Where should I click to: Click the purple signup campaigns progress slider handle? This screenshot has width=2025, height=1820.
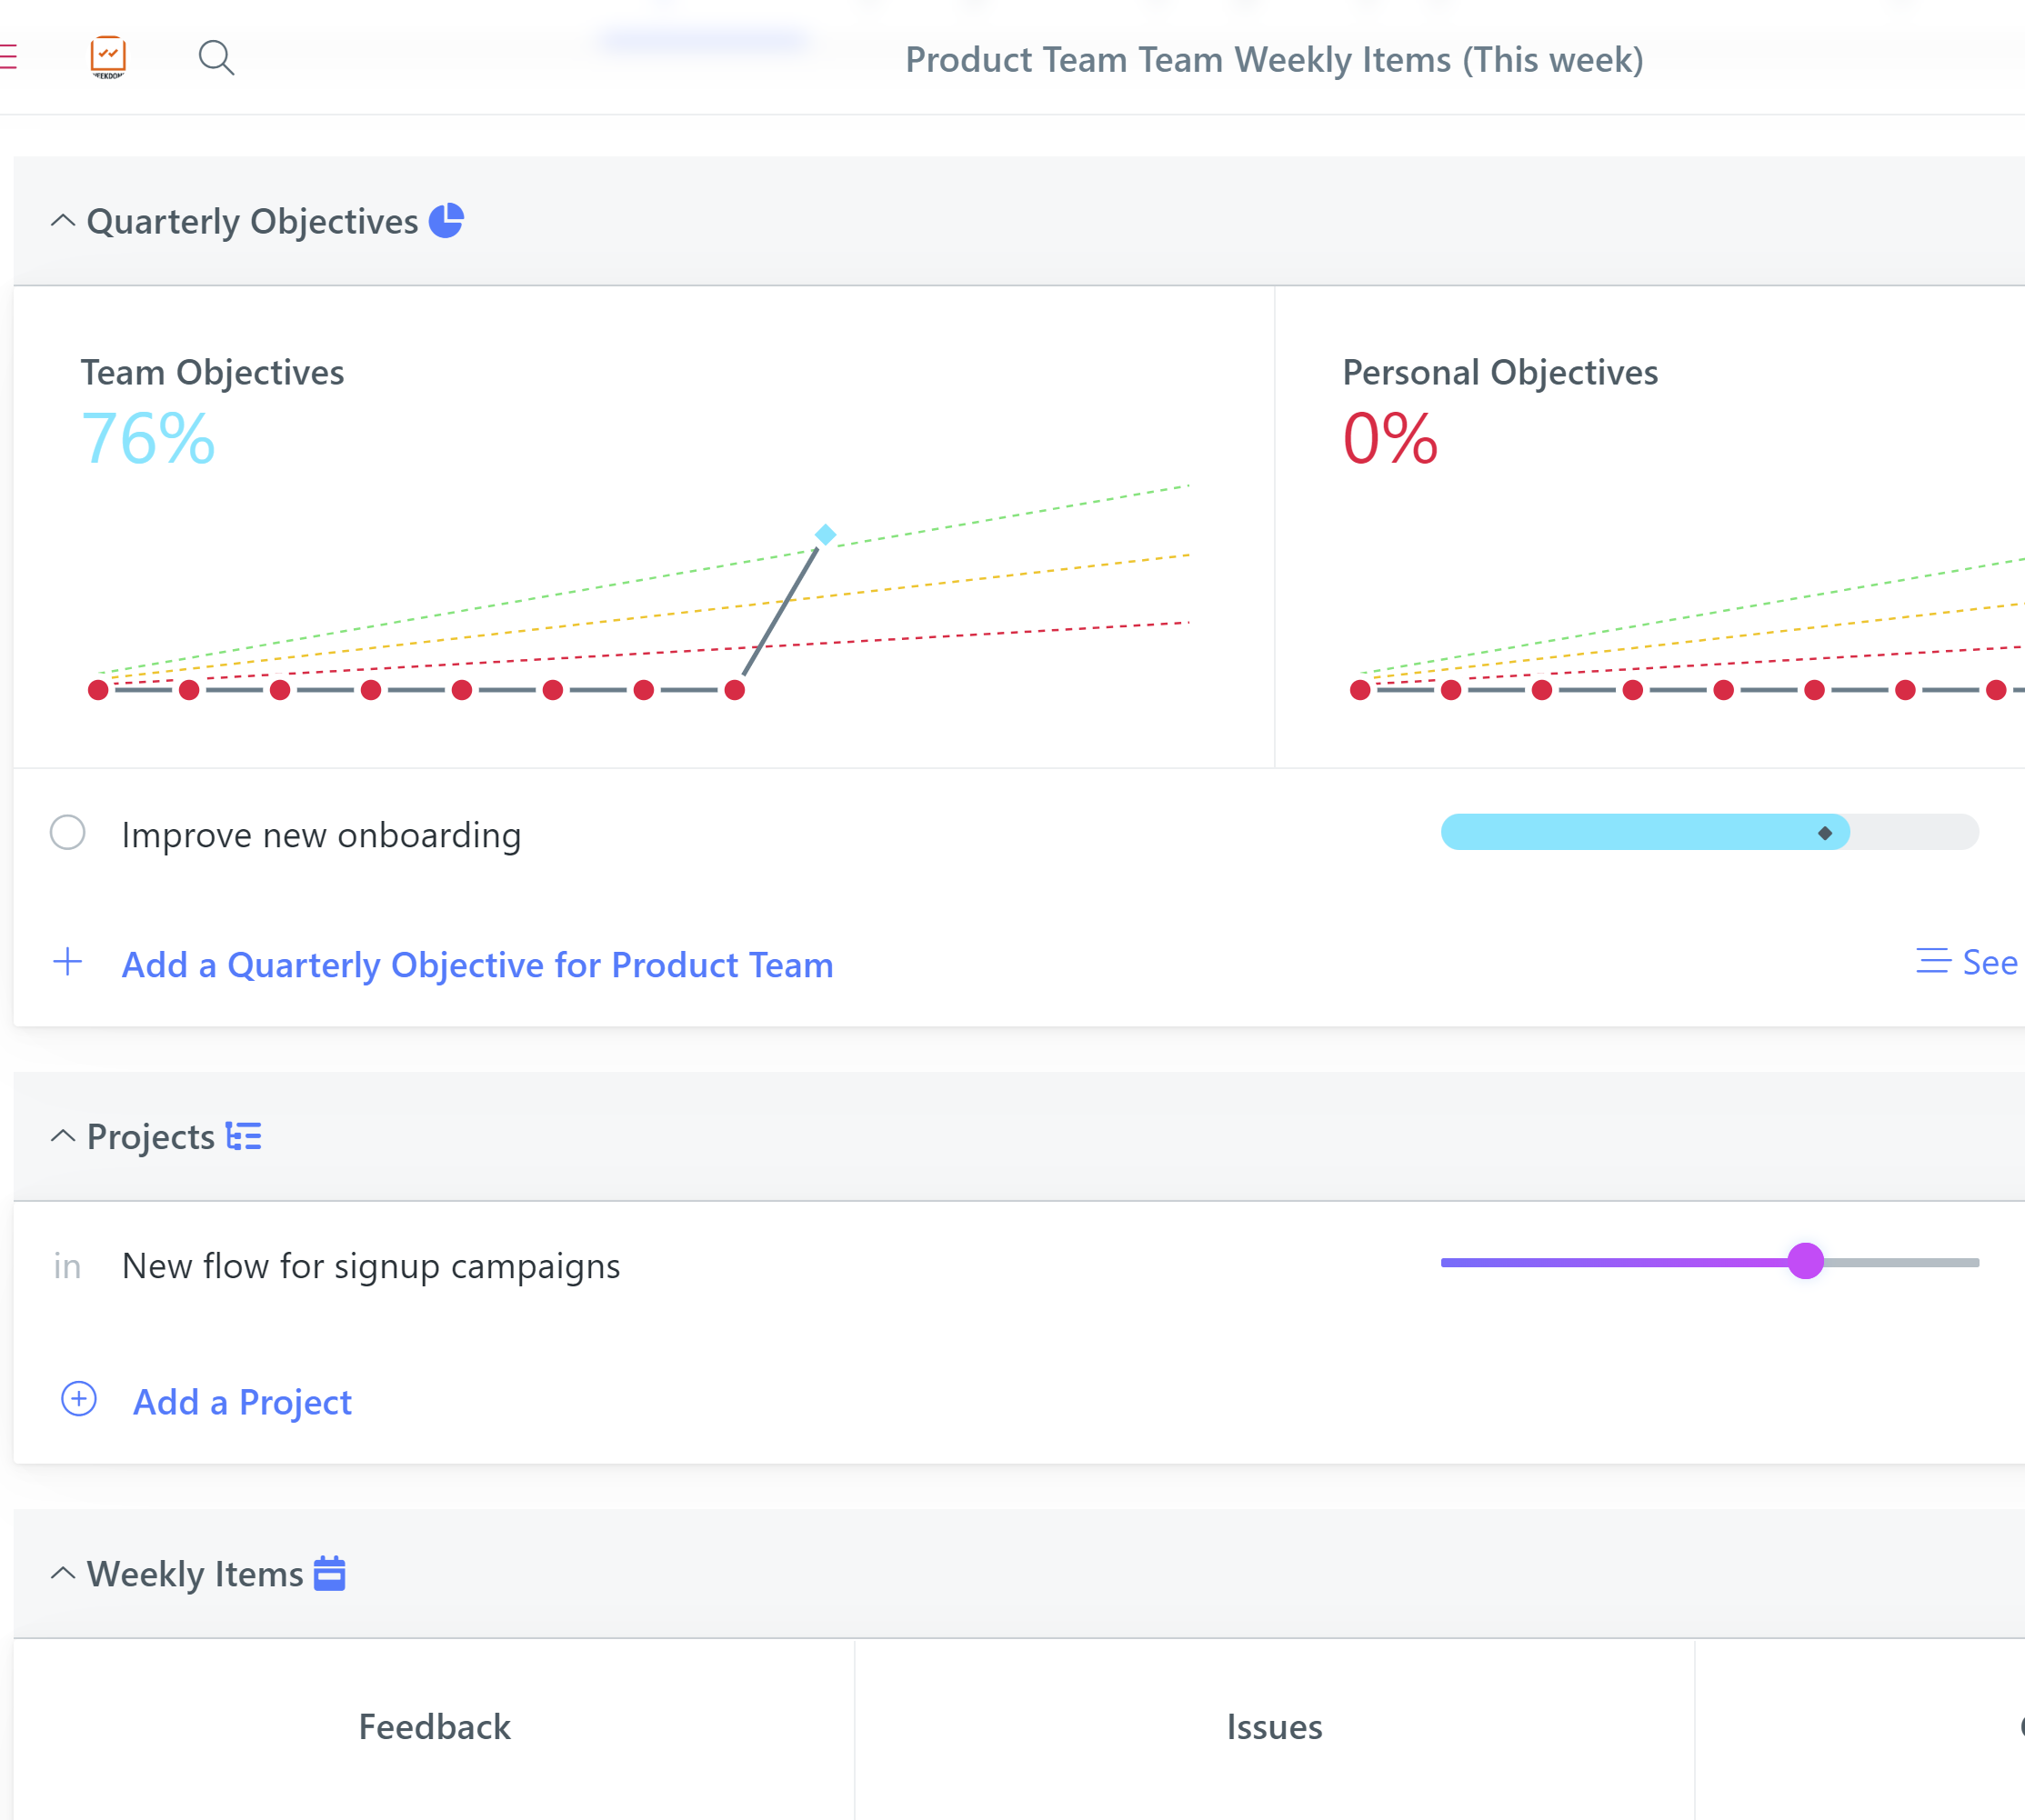1806,1261
